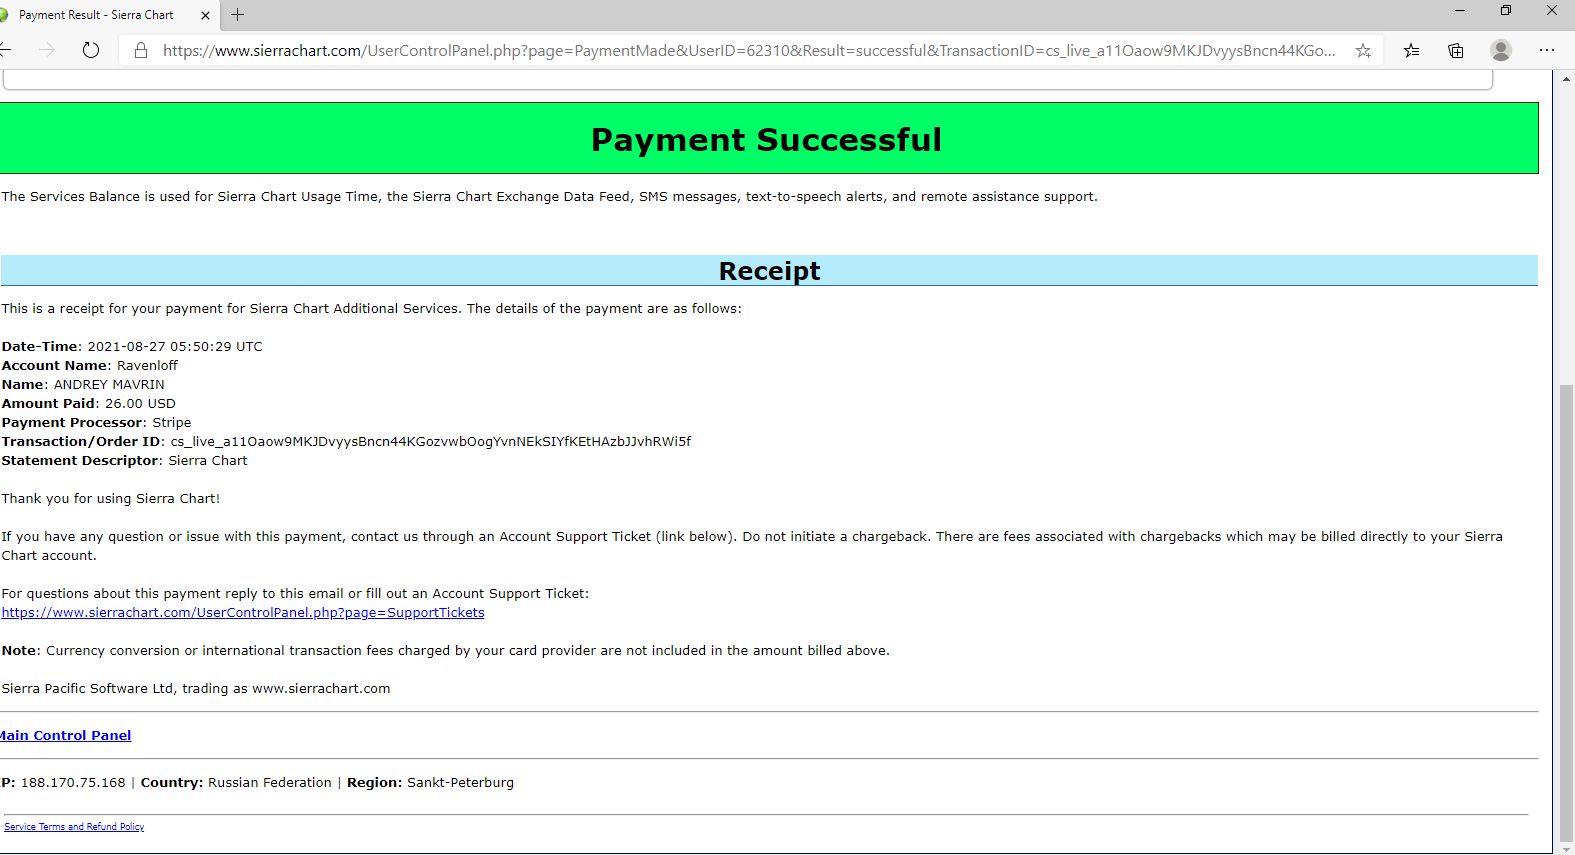Click the Receipt heading
The height and width of the screenshot is (855, 1575).
coord(769,271)
